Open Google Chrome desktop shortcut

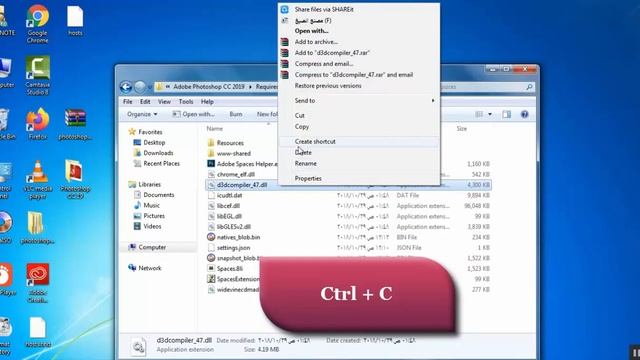(38, 23)
